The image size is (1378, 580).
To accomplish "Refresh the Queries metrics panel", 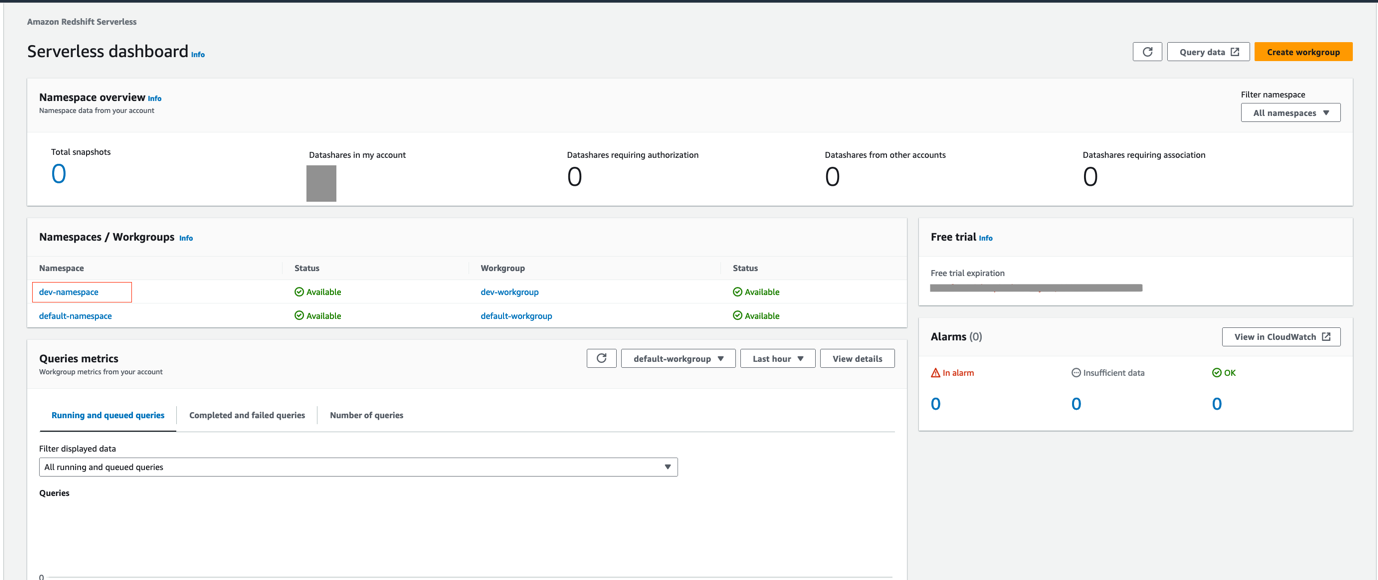I will pos(601,358).
